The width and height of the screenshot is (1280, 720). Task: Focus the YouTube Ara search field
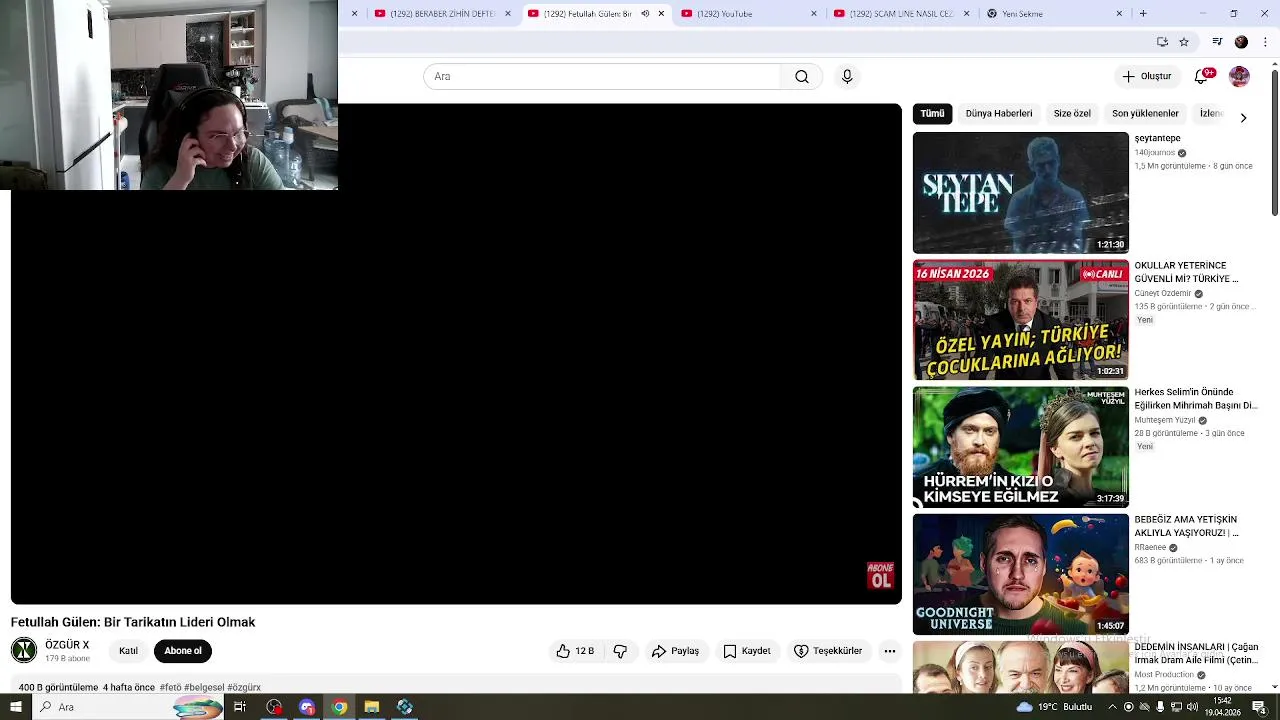click(x=602, y=77)
